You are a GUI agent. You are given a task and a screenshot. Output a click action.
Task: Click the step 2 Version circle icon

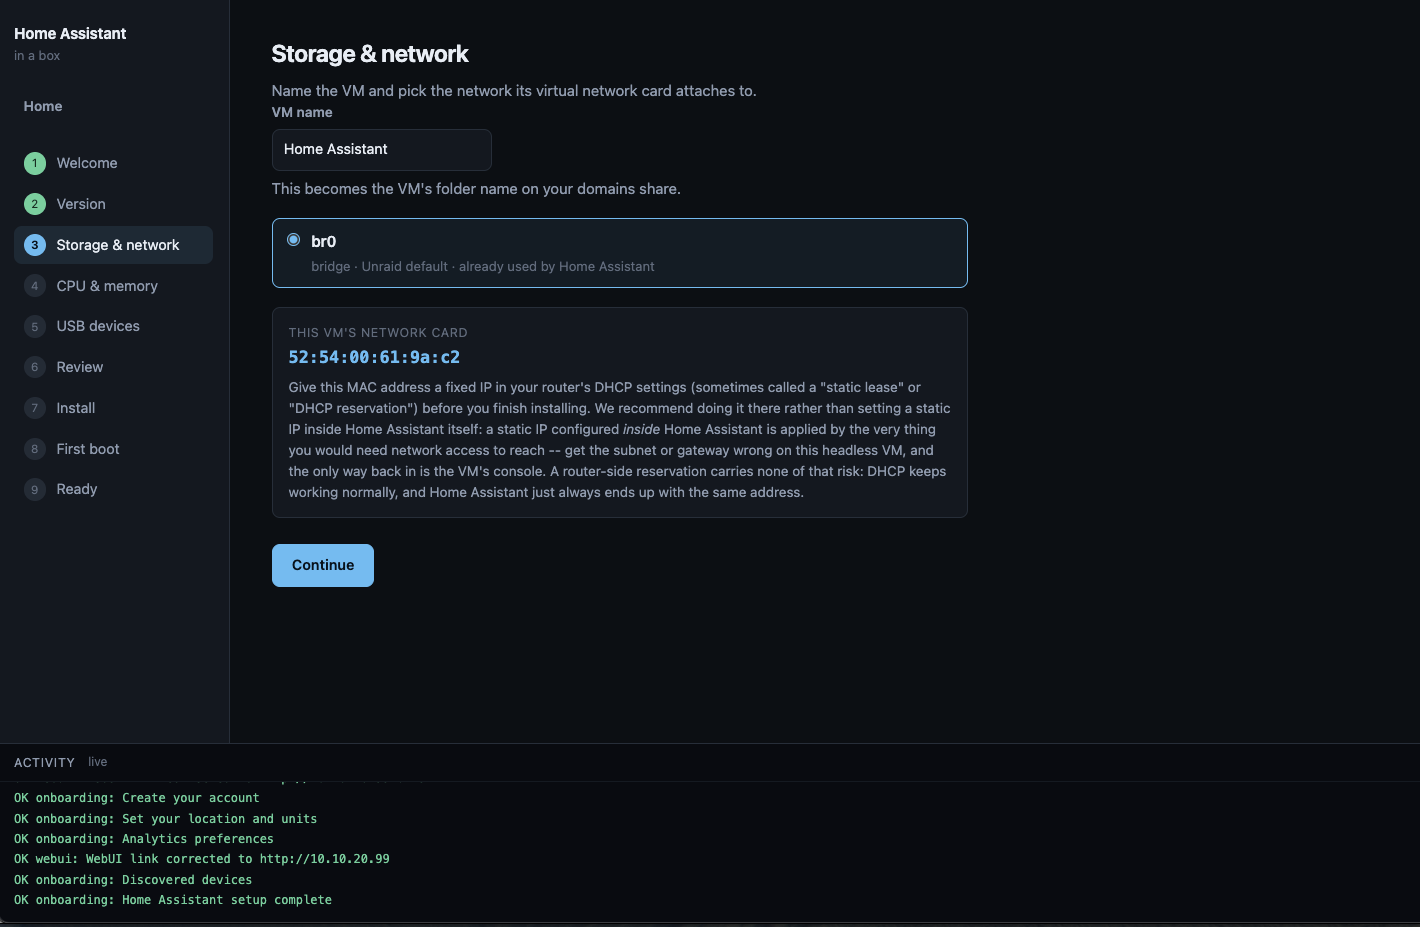click(35, 204)
